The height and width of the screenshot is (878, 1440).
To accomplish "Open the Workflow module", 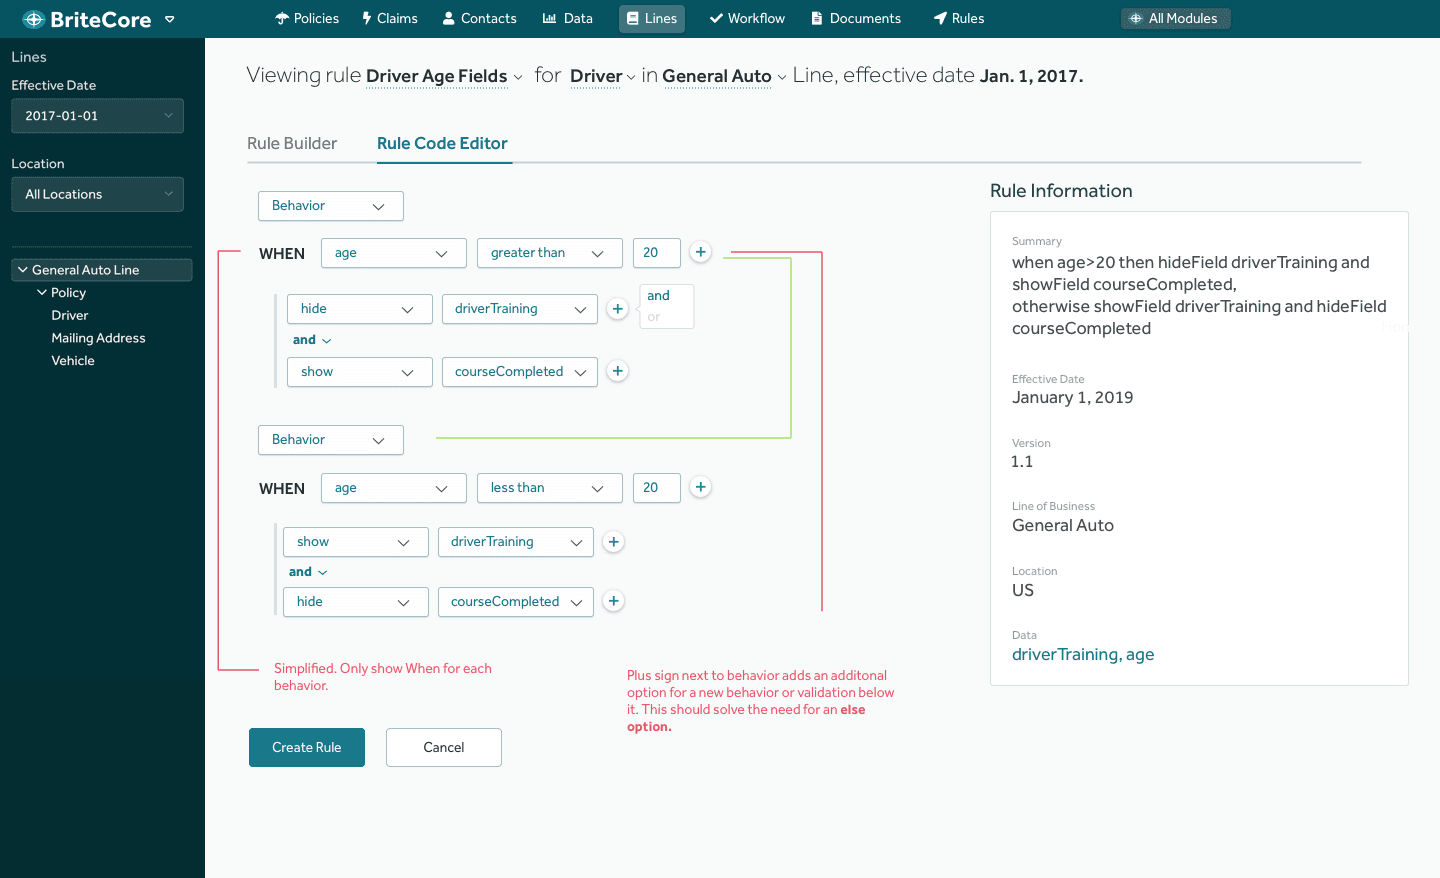I will [747, 19].
